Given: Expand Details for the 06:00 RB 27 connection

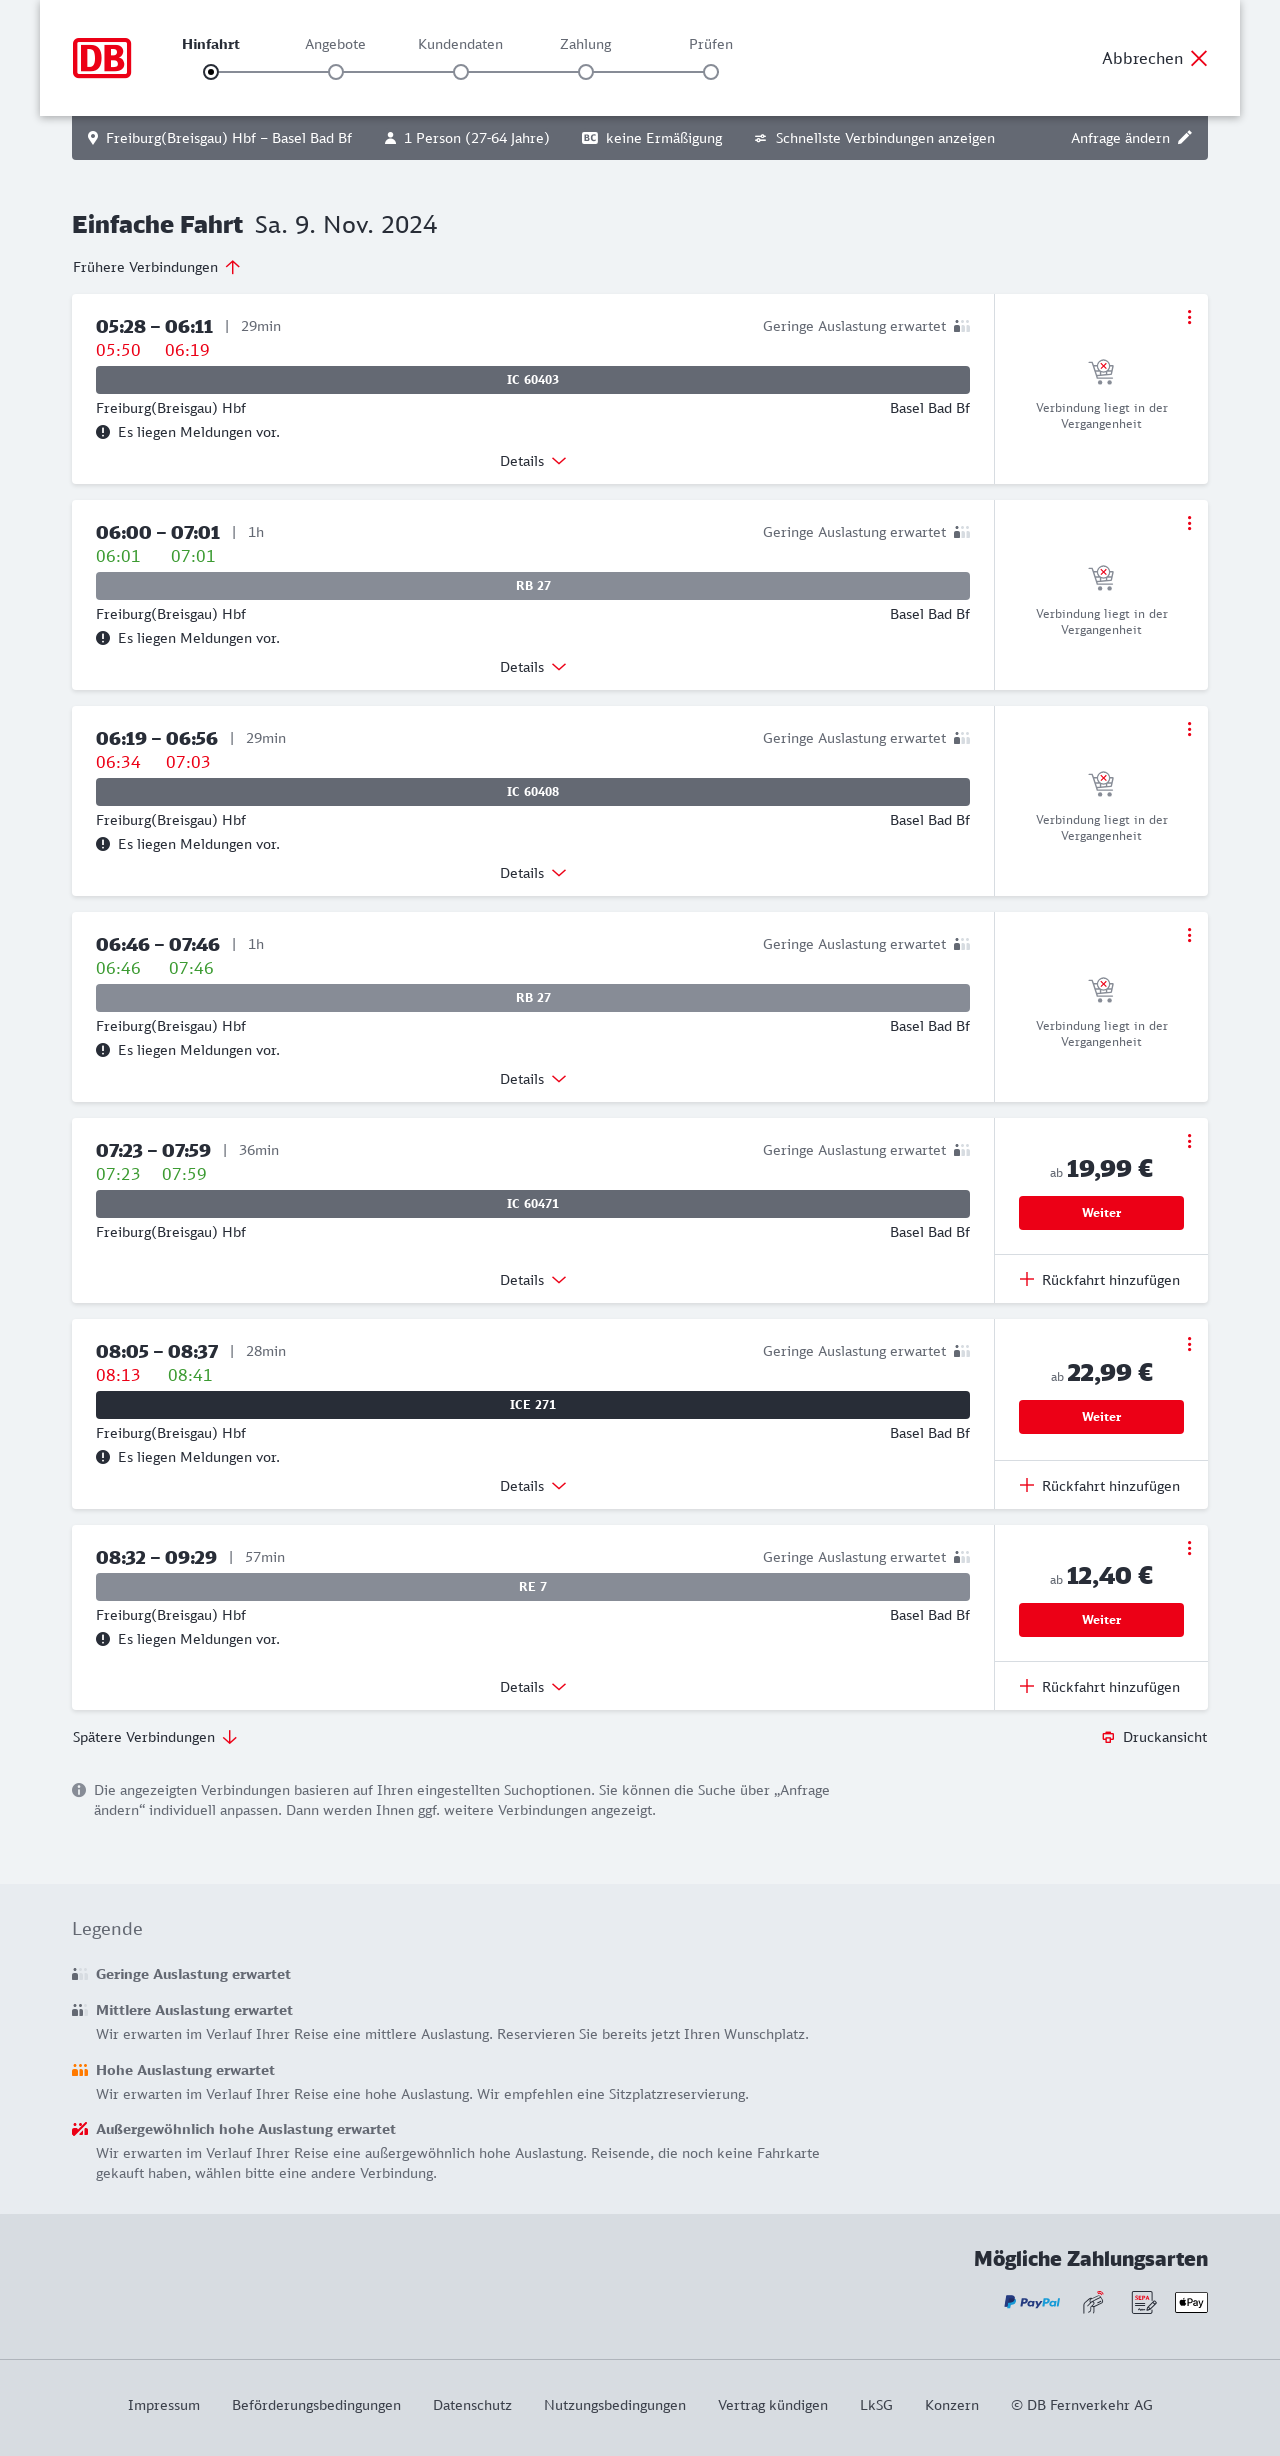Looking at the screenshot, I should (533, 667).
